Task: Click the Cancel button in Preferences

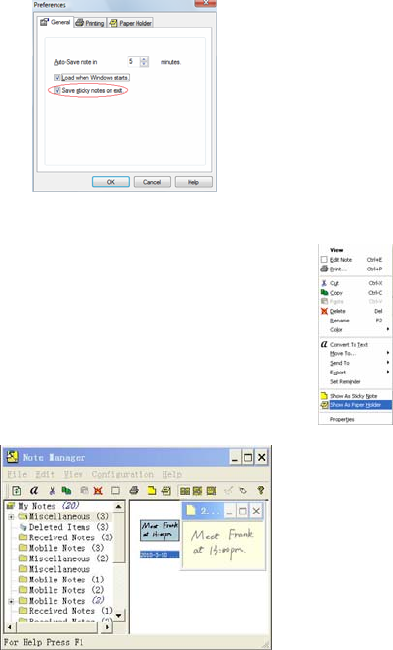Action: [152, 182]
